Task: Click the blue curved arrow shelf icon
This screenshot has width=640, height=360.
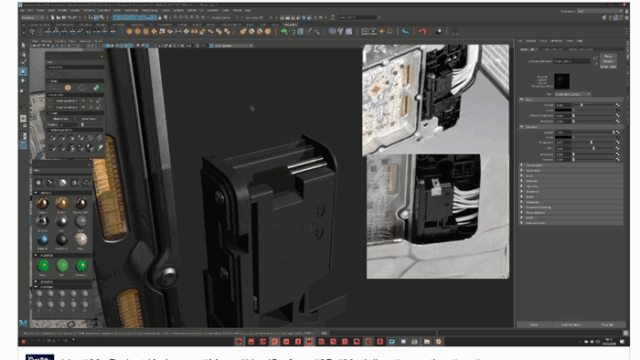Action: [405, 31]
